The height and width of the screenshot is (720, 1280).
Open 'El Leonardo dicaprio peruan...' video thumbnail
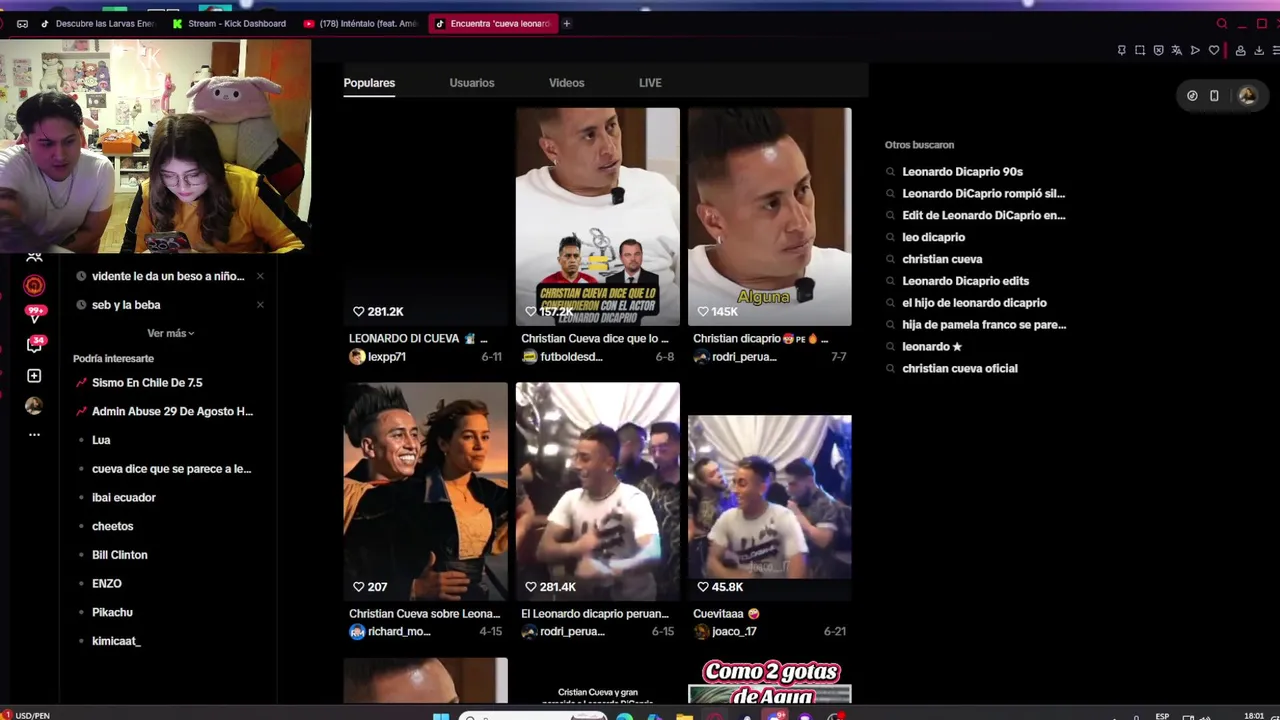click(598, 491)
